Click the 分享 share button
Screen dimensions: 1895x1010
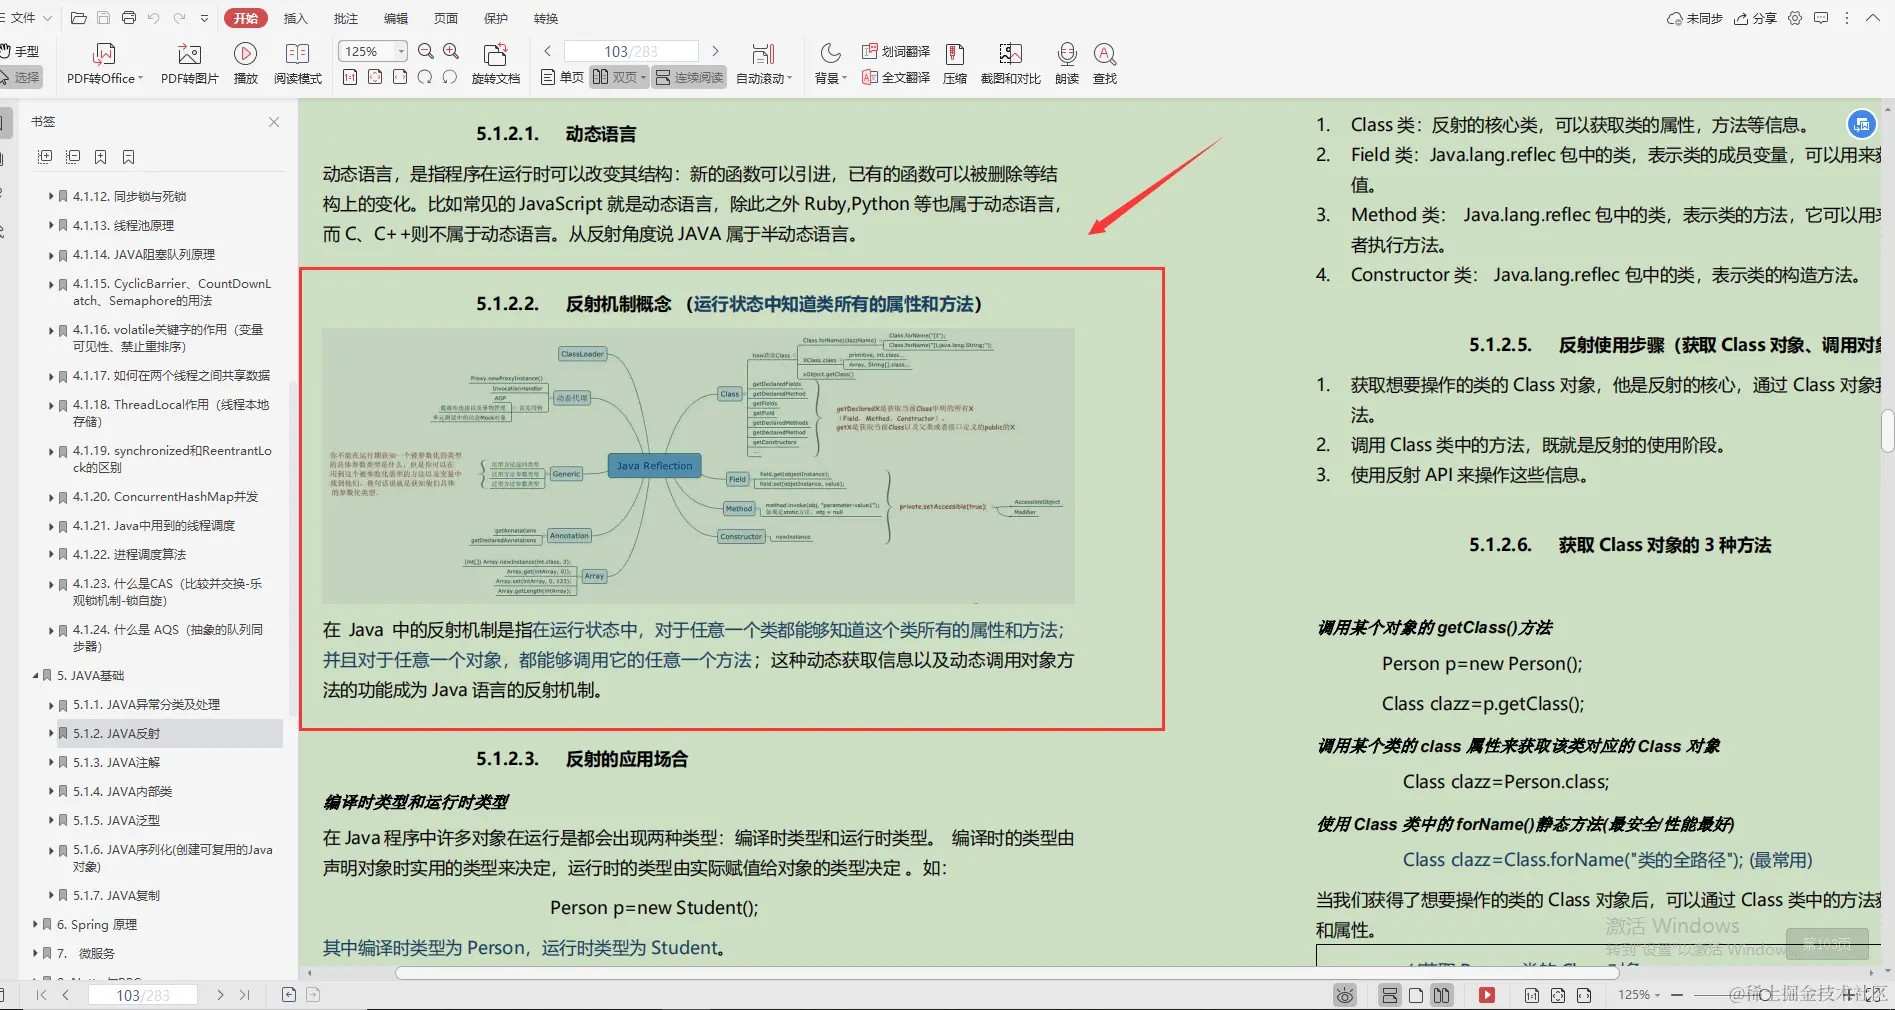pos(1755,17)
